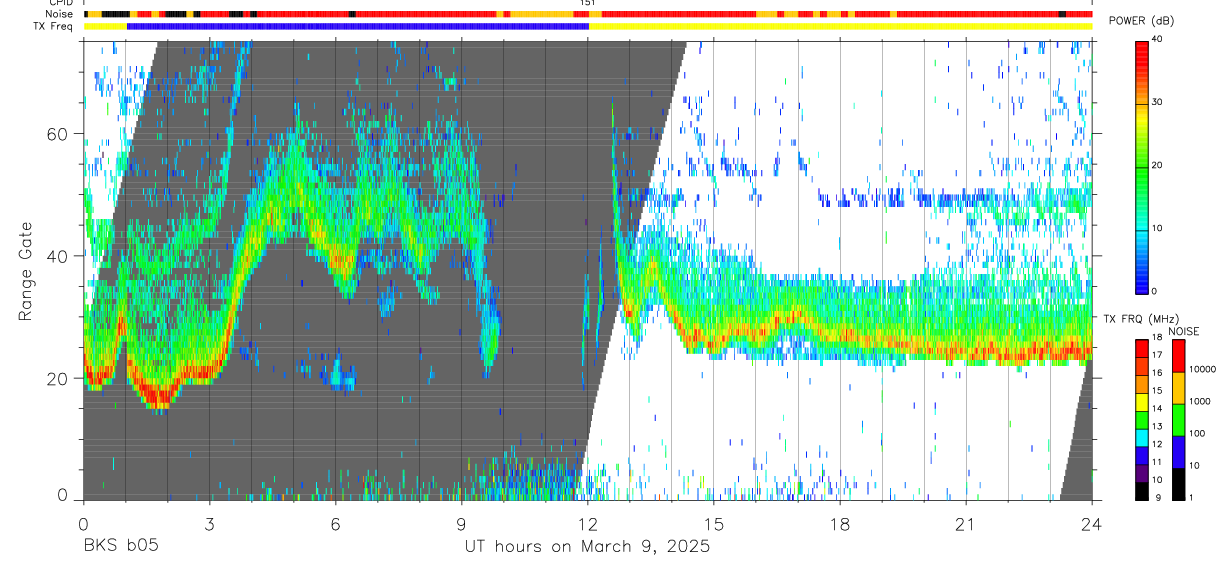
Task: Click the 20 tick on power colorbar
Action: (x=1159, y=166)
